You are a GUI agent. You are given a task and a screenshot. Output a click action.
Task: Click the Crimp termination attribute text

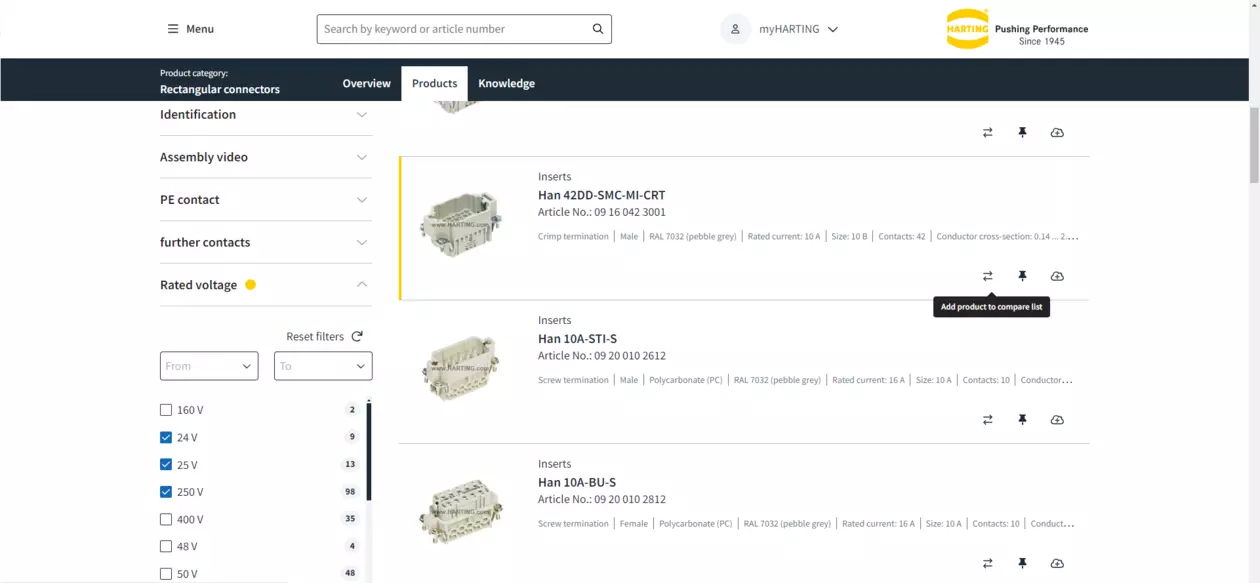pyautogui.click(x=573, y=237)
